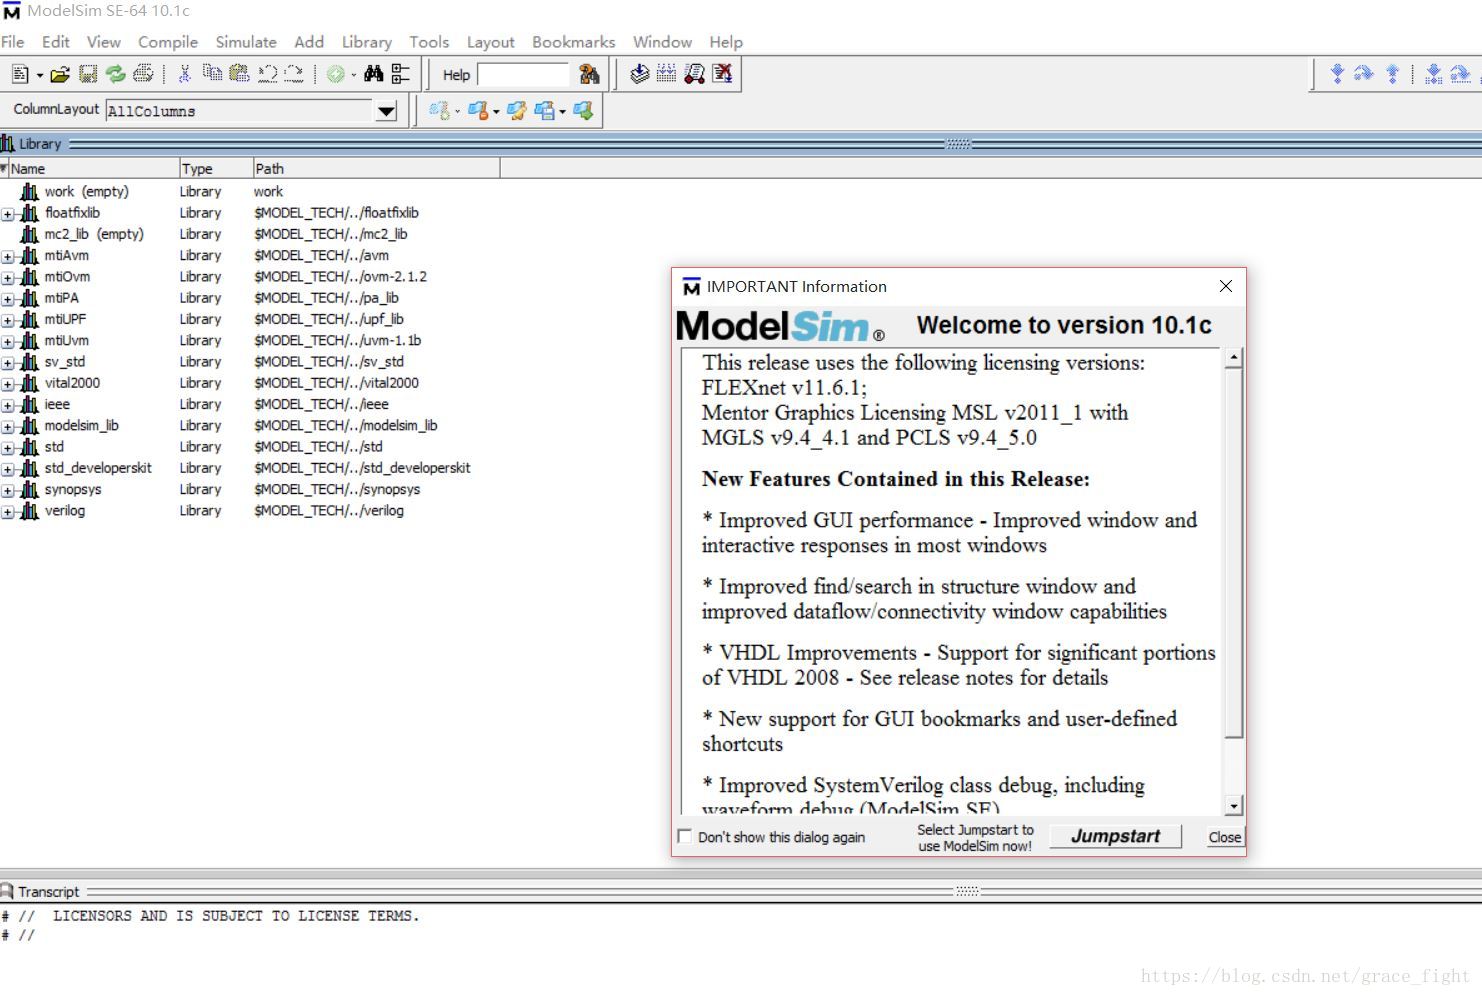This screenshot has width=1482, height=996.
Task: Expand the floatfixlib library node
Action: pos(7,214)
